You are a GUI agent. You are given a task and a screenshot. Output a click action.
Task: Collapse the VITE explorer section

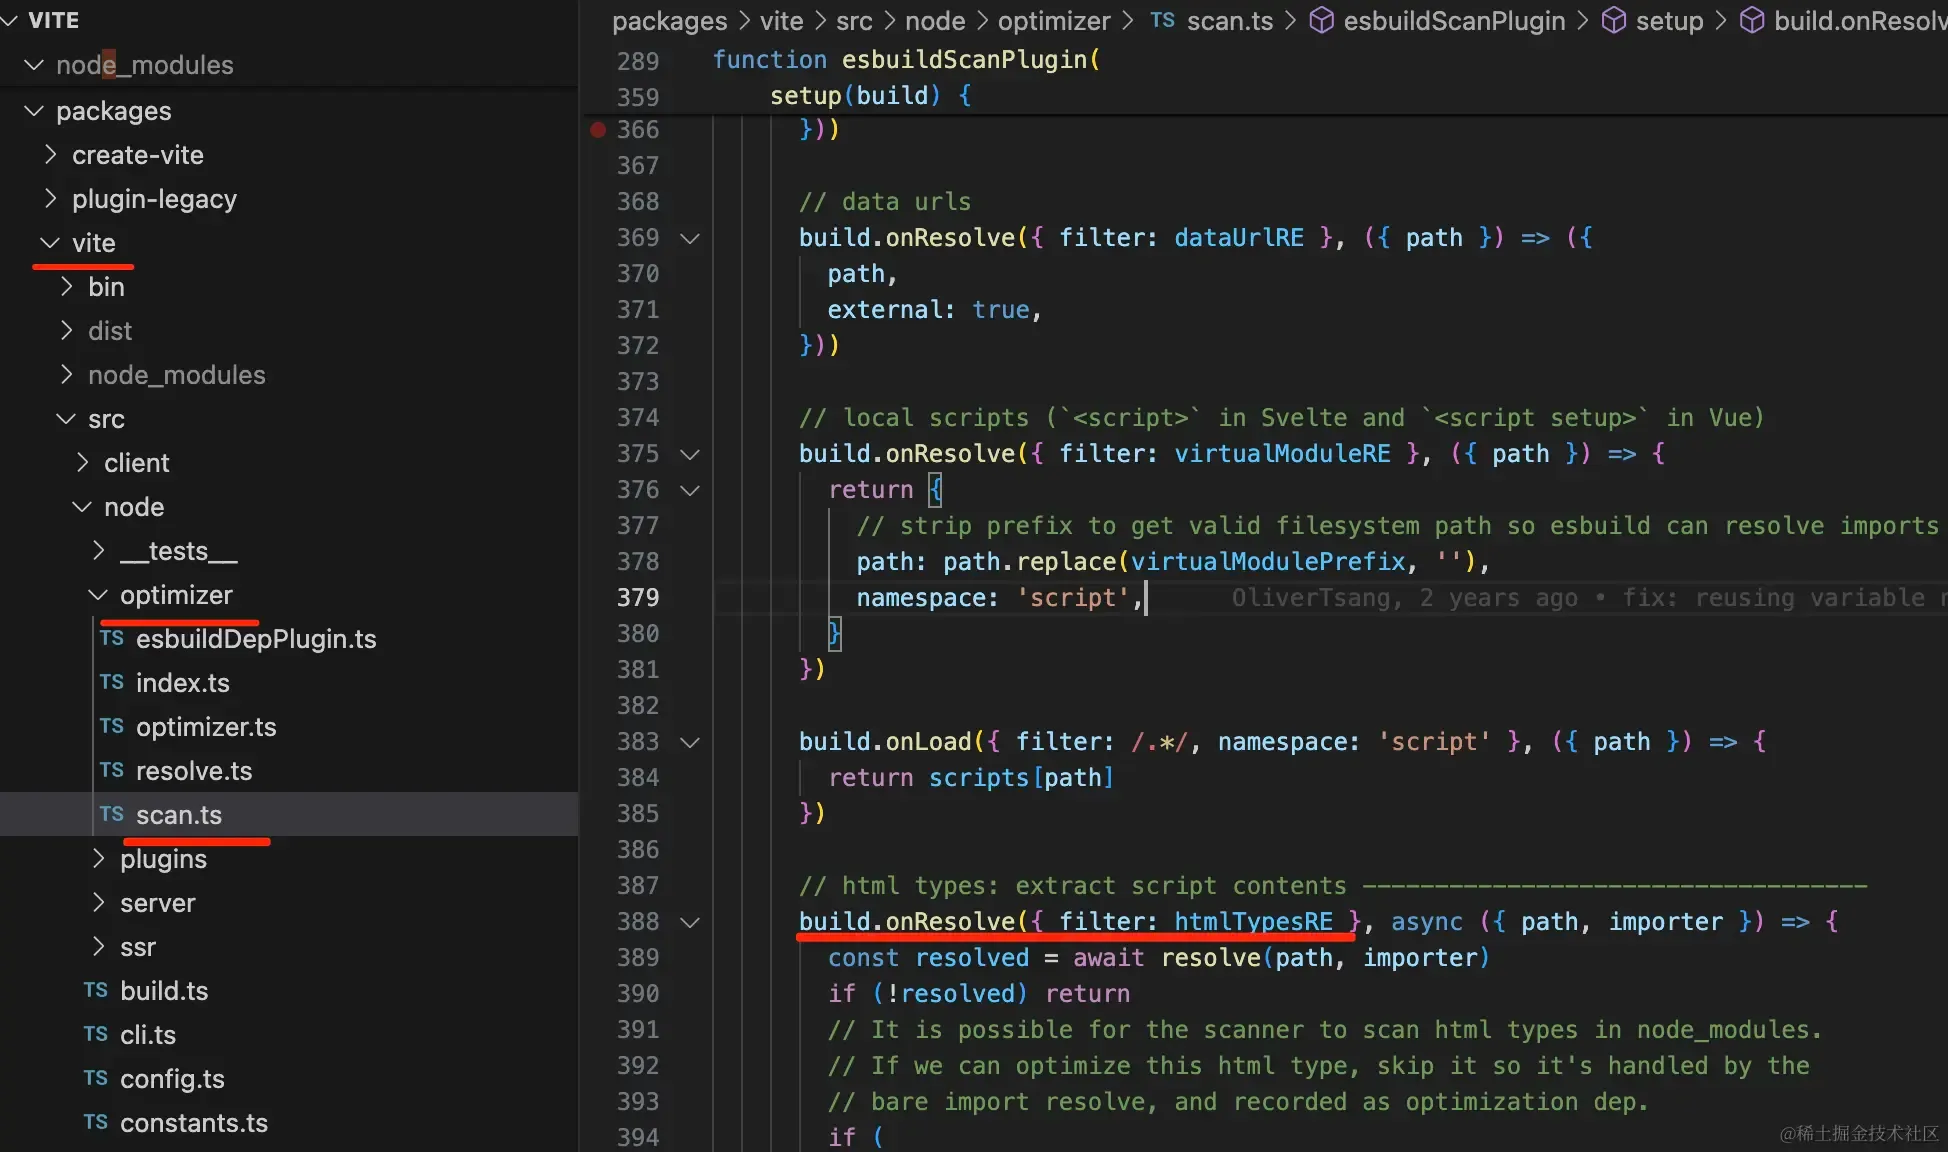click(x=10, y=20)
